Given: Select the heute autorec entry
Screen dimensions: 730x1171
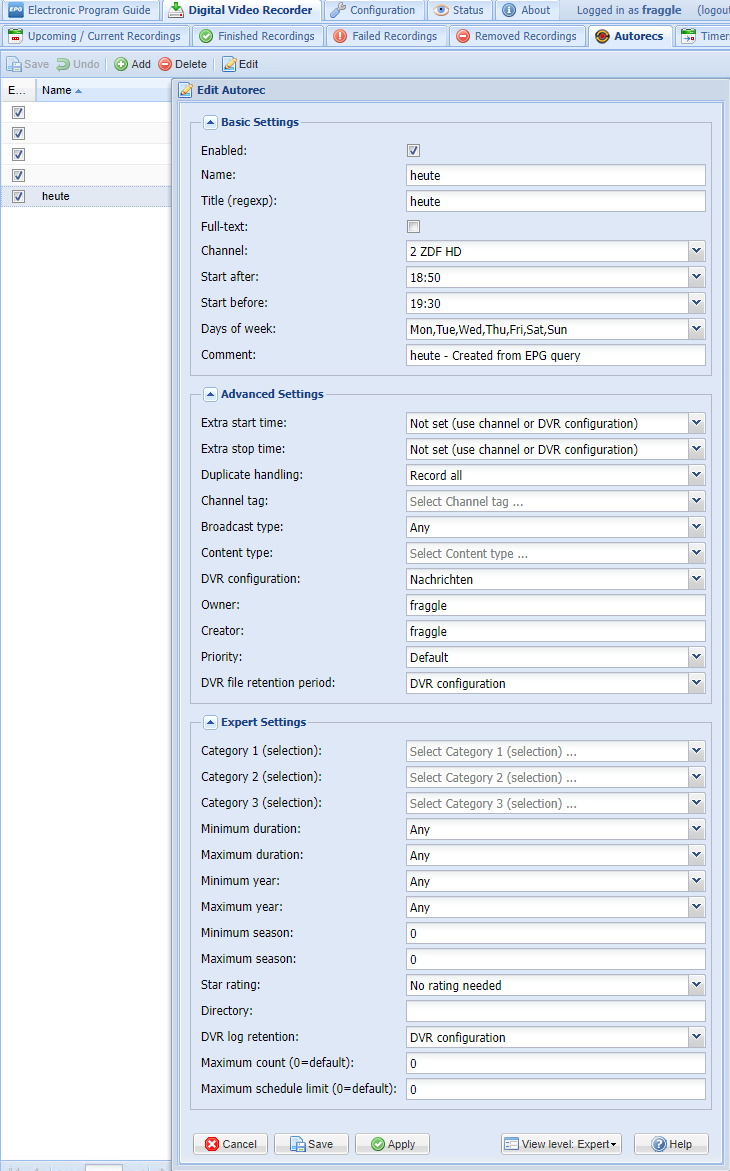Looking at the screenshot, I should click(x=56, y=196).
